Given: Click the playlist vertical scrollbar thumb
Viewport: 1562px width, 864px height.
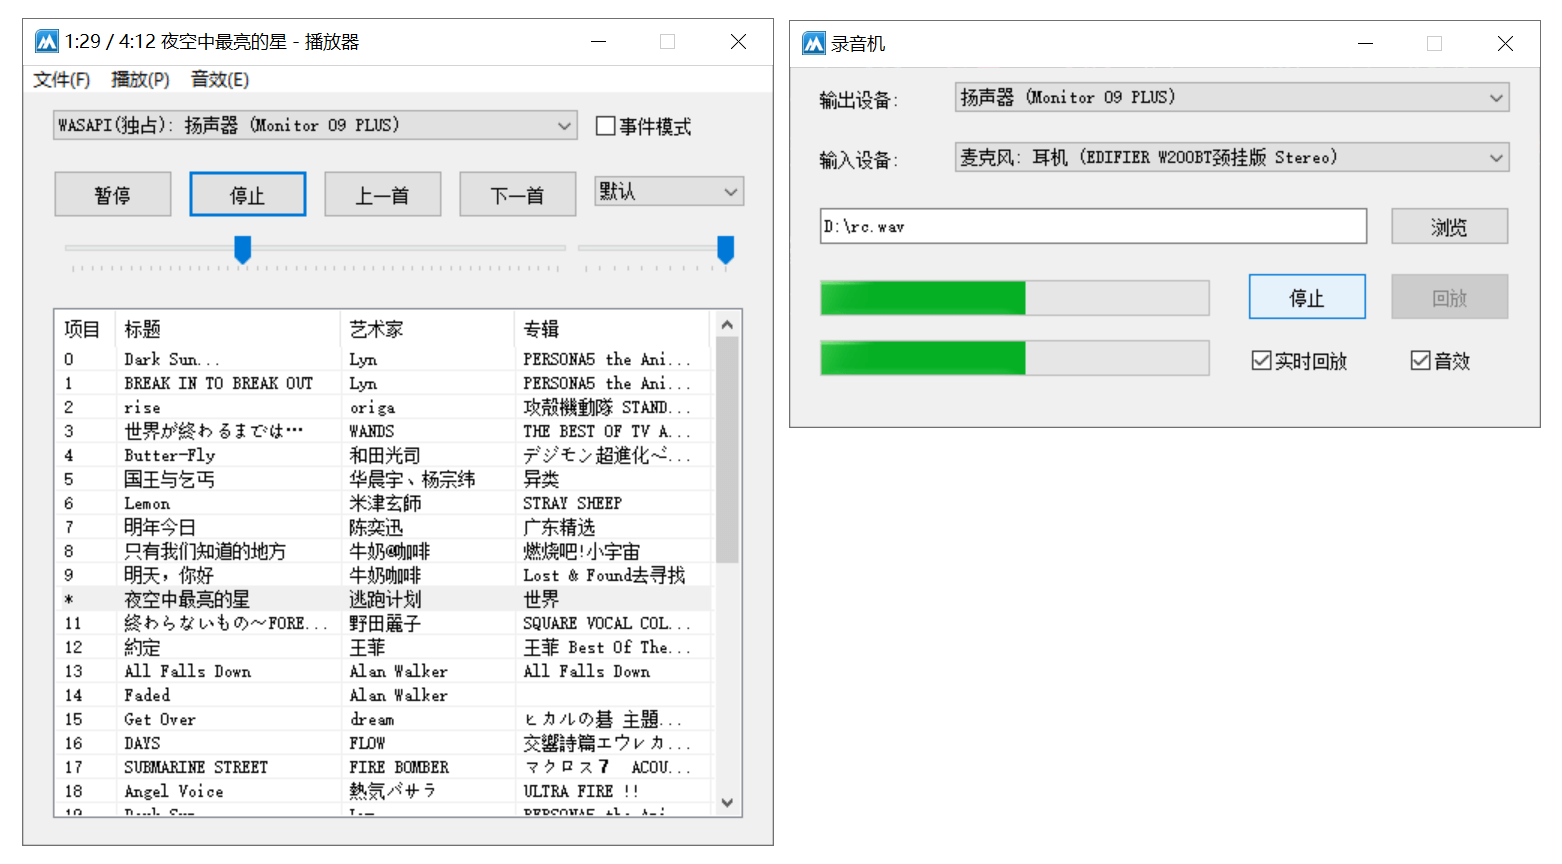Looking at the screenshot, I should click(727, 450).
